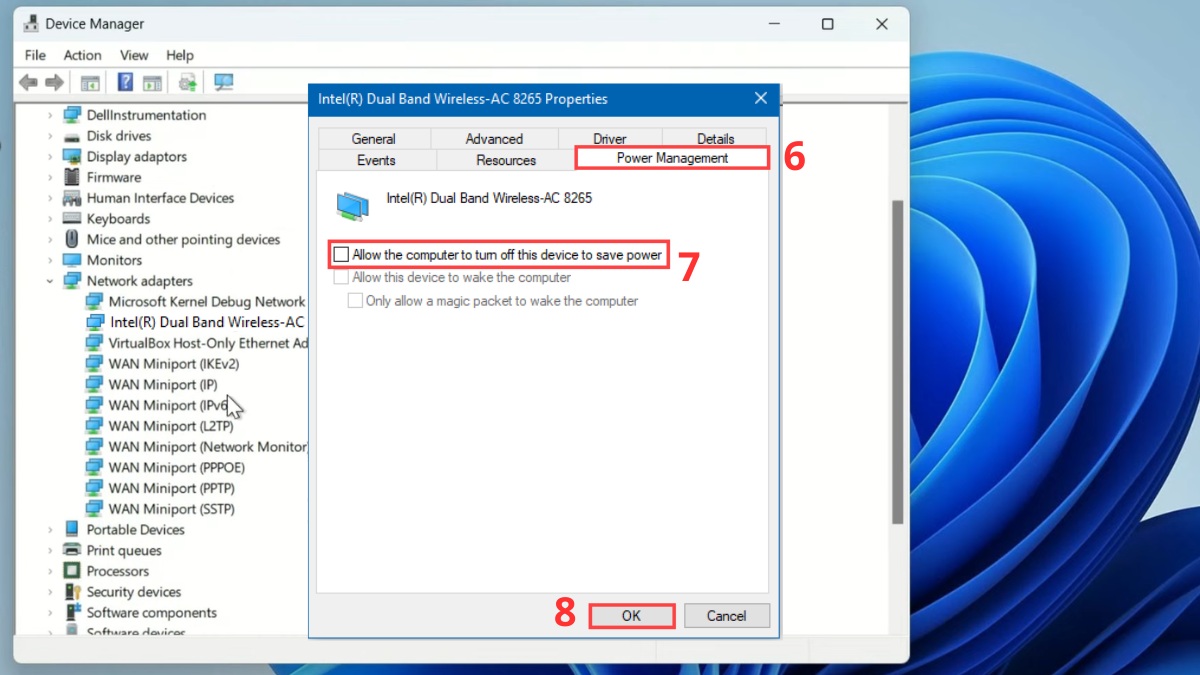Expand the Portable Devices node
Screen dimensions: 1200x675
click(49, 529)
